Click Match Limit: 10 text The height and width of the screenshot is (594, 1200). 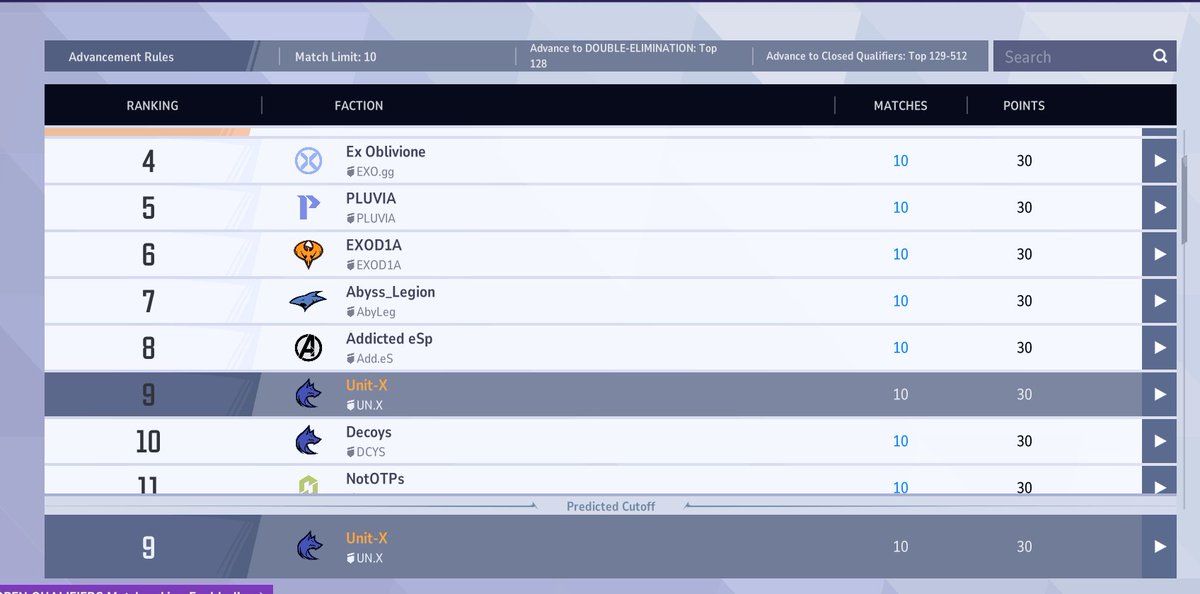336,57
